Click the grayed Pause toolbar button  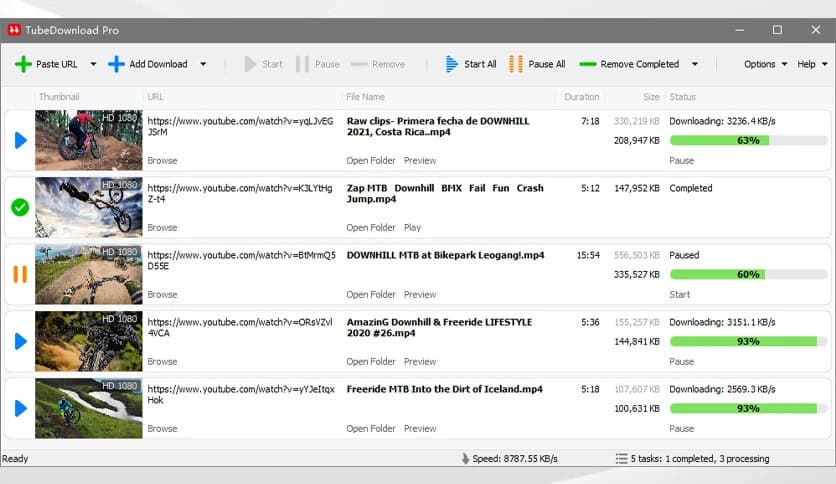(318, 64)
